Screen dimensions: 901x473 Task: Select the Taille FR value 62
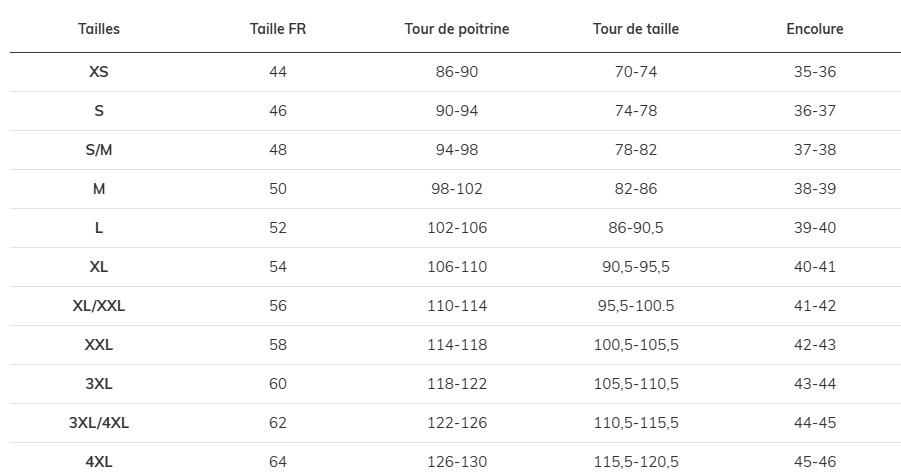pyautogui.click(x=278, y=423)
